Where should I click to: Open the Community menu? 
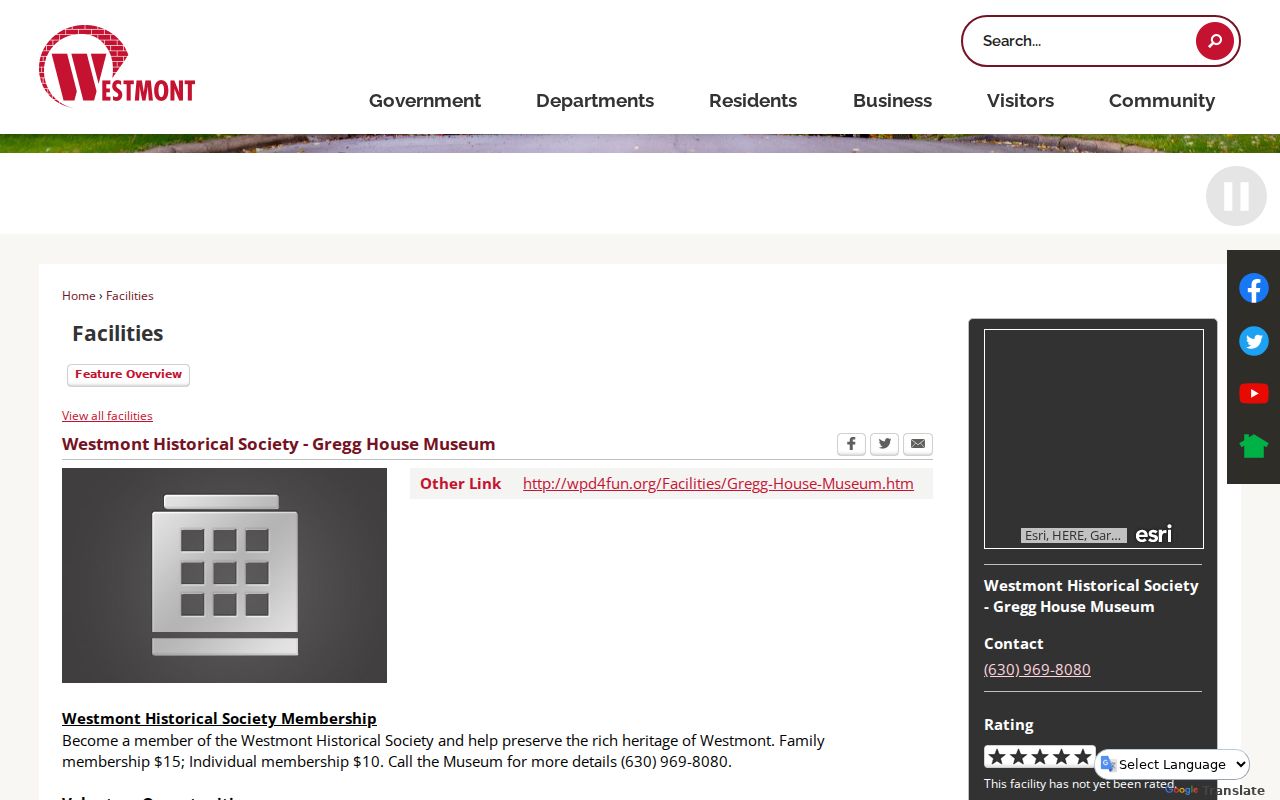pos(1162,101)
